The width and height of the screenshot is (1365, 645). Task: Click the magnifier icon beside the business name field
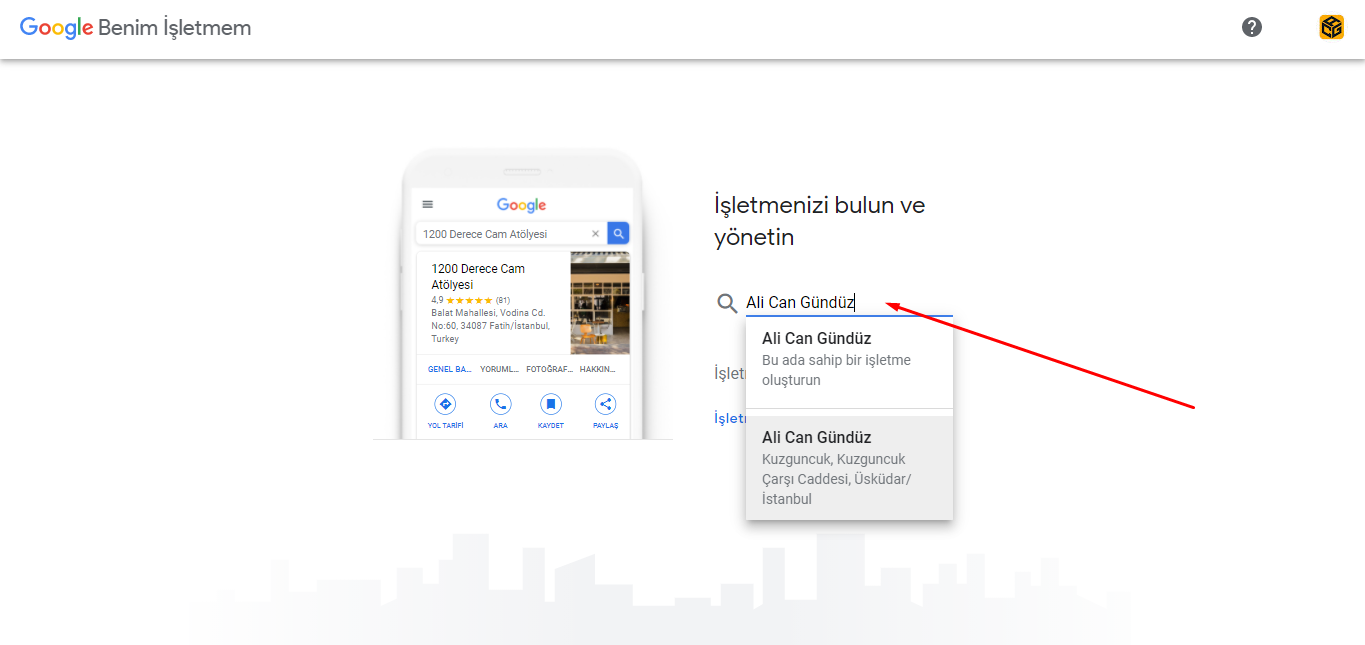click(x=728, y=303)
